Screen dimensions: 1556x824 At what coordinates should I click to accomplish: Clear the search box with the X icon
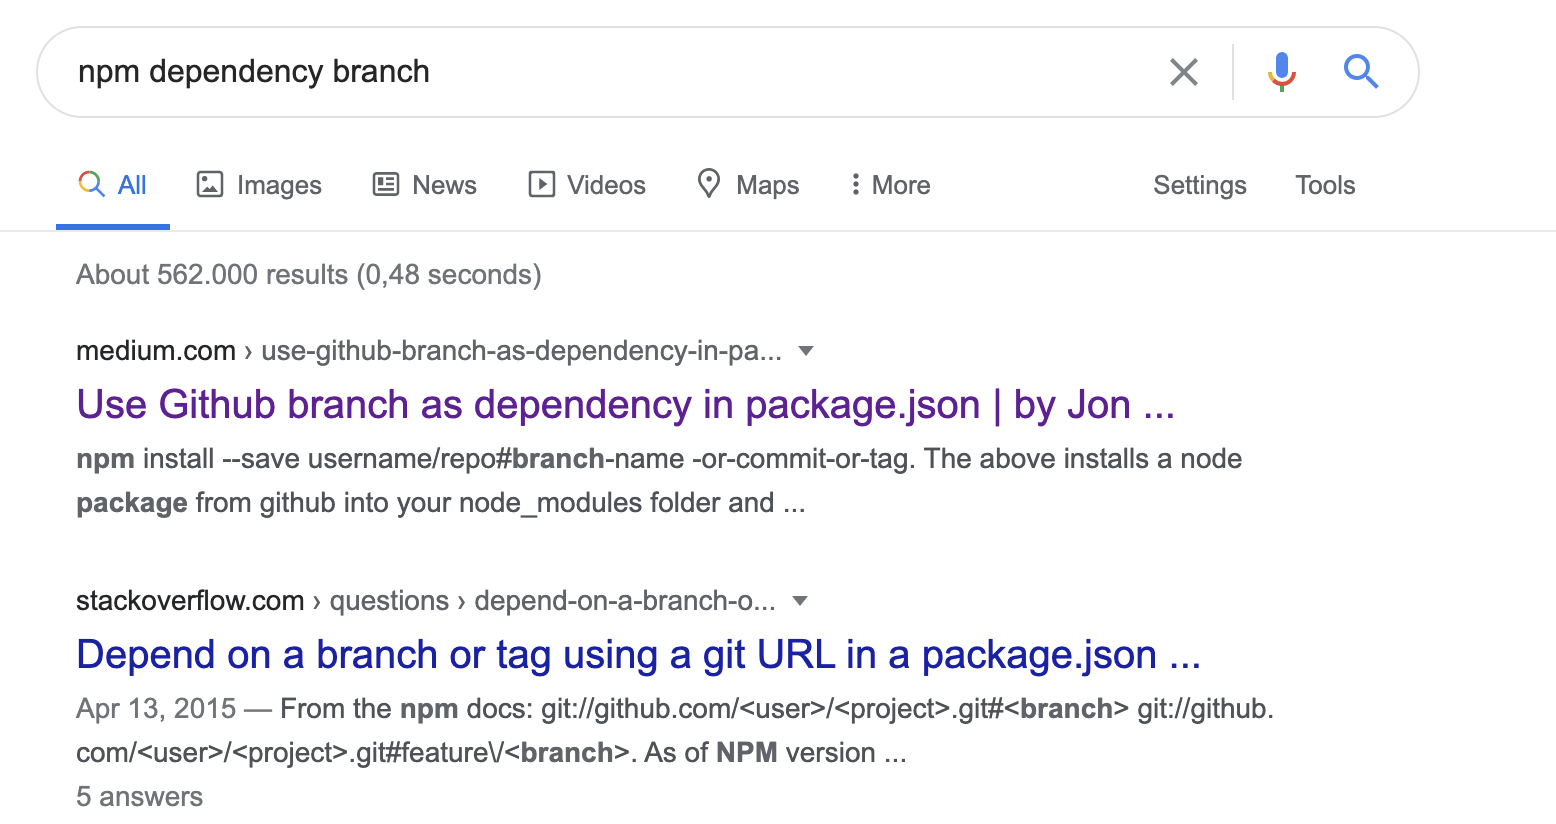(x=1184, y=72)
